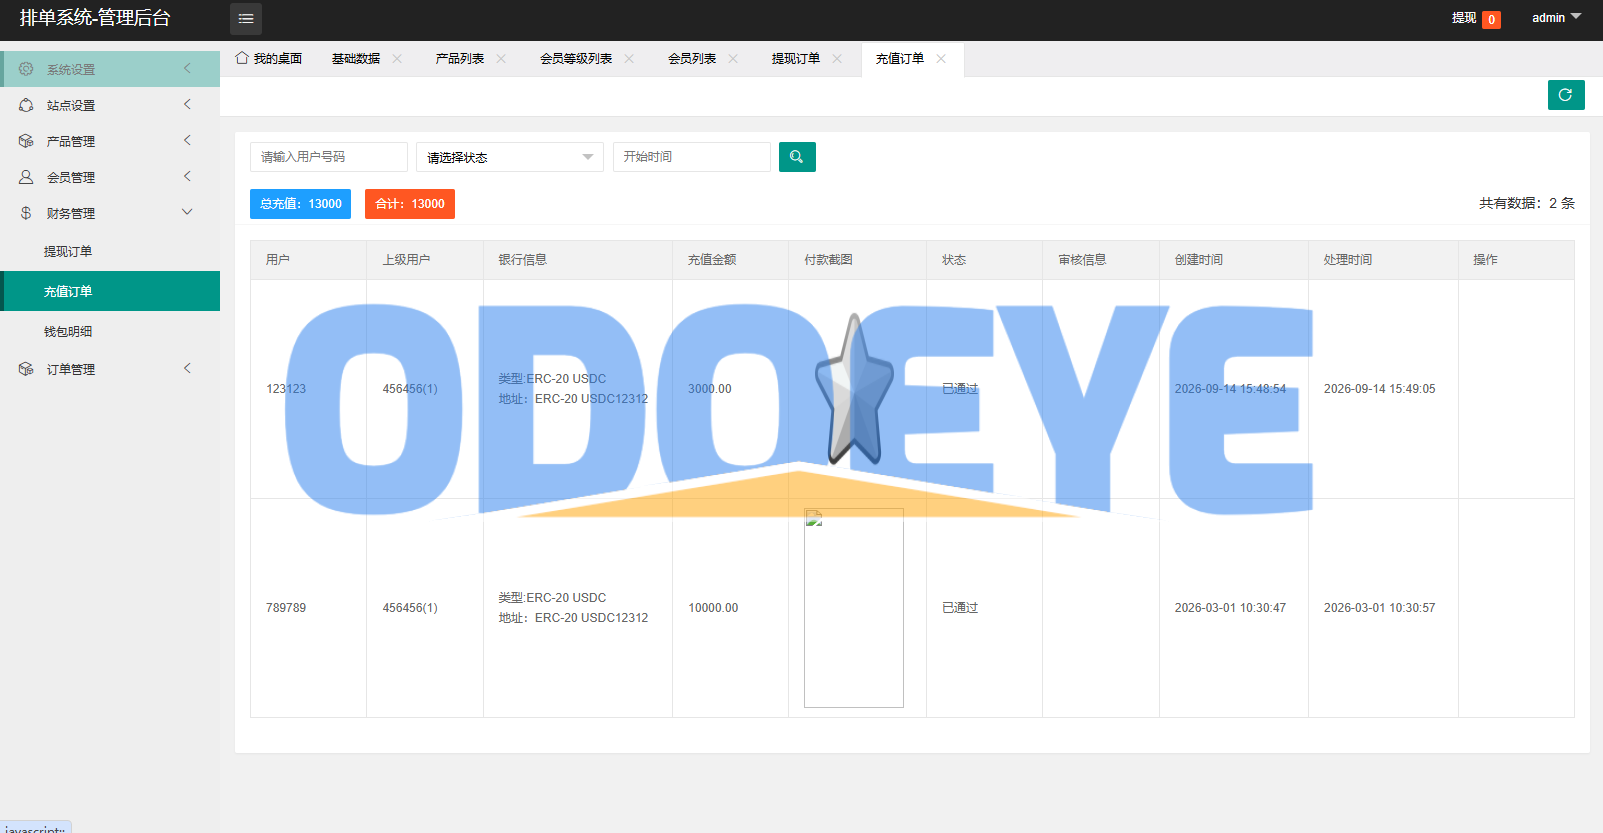Screen dimensions: 1603x833
Task: Click the 财务管理 dollar icon
Action: pos(26,213)
